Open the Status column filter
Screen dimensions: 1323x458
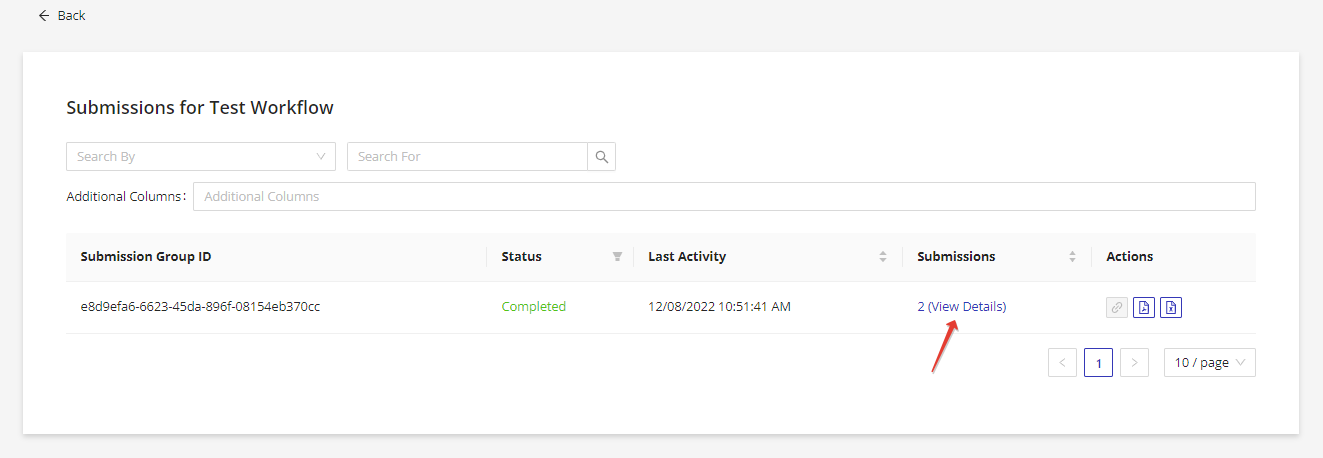point(617,257)
